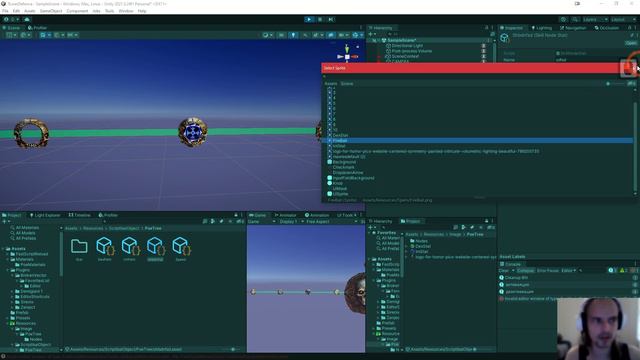Open the Component menu
The width and height of the screenshot is (640, 360).
[x=77, y=11]
